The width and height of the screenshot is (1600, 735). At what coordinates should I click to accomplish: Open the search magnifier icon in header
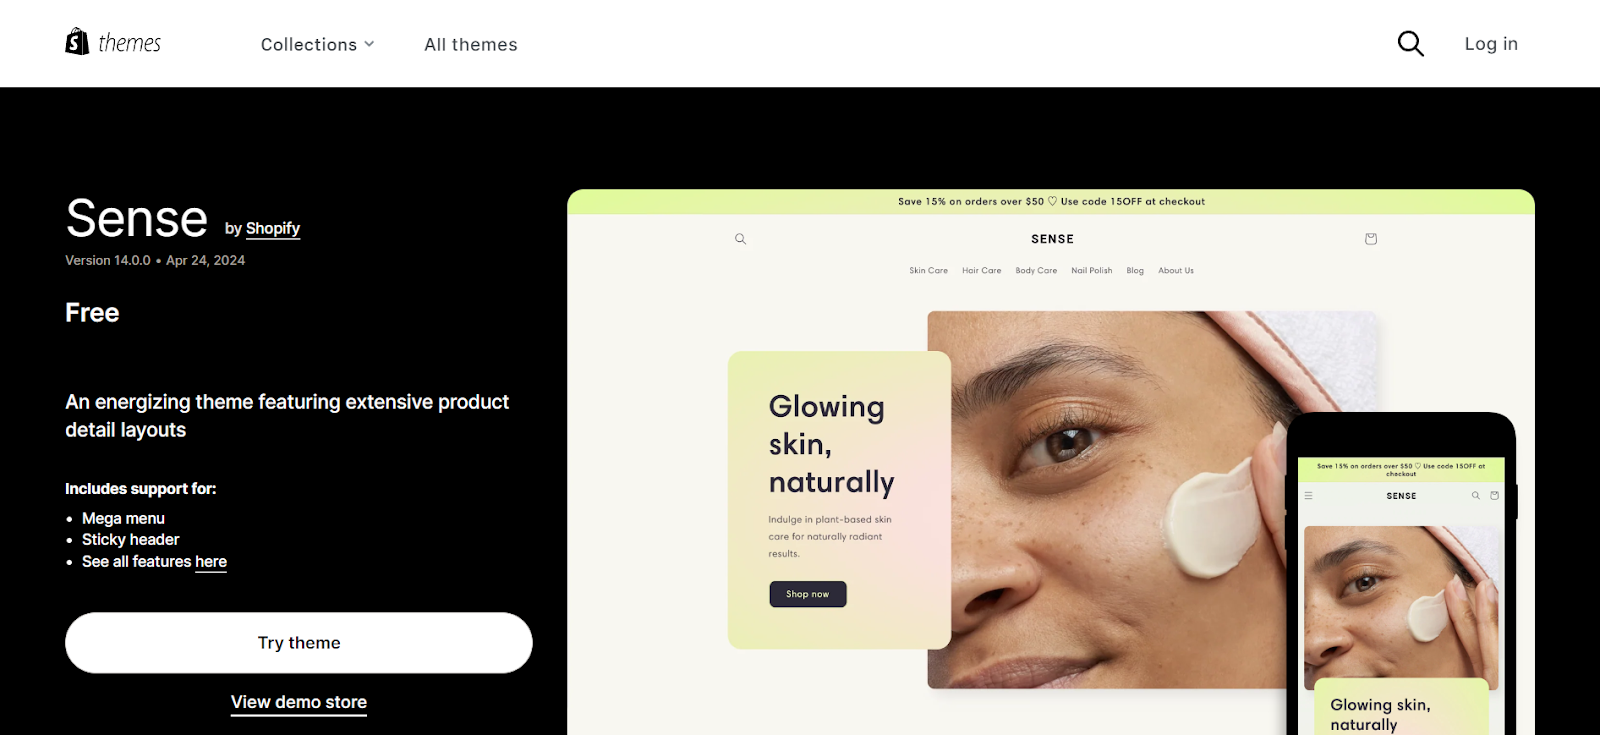(1410, 43)
